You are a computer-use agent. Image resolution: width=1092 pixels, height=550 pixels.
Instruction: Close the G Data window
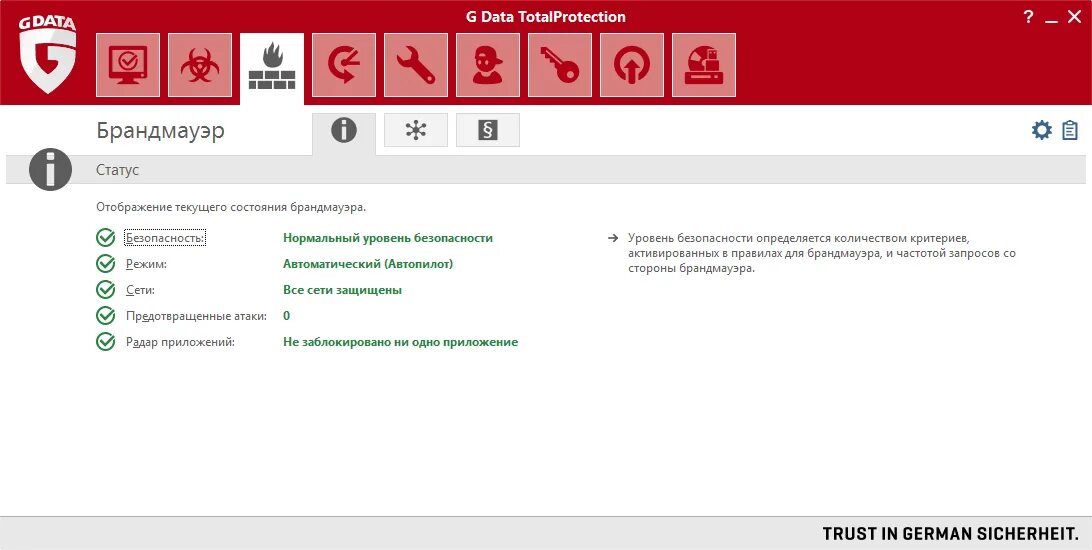(x=1074, y=17)
